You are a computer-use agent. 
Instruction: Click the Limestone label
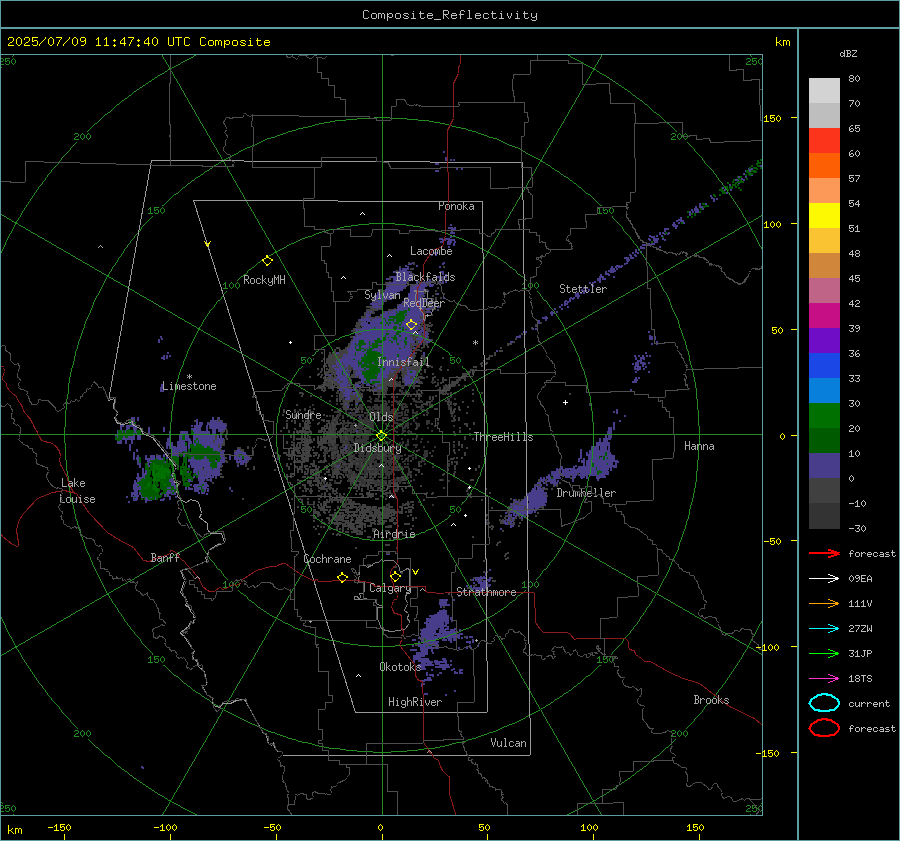(189, 386)
